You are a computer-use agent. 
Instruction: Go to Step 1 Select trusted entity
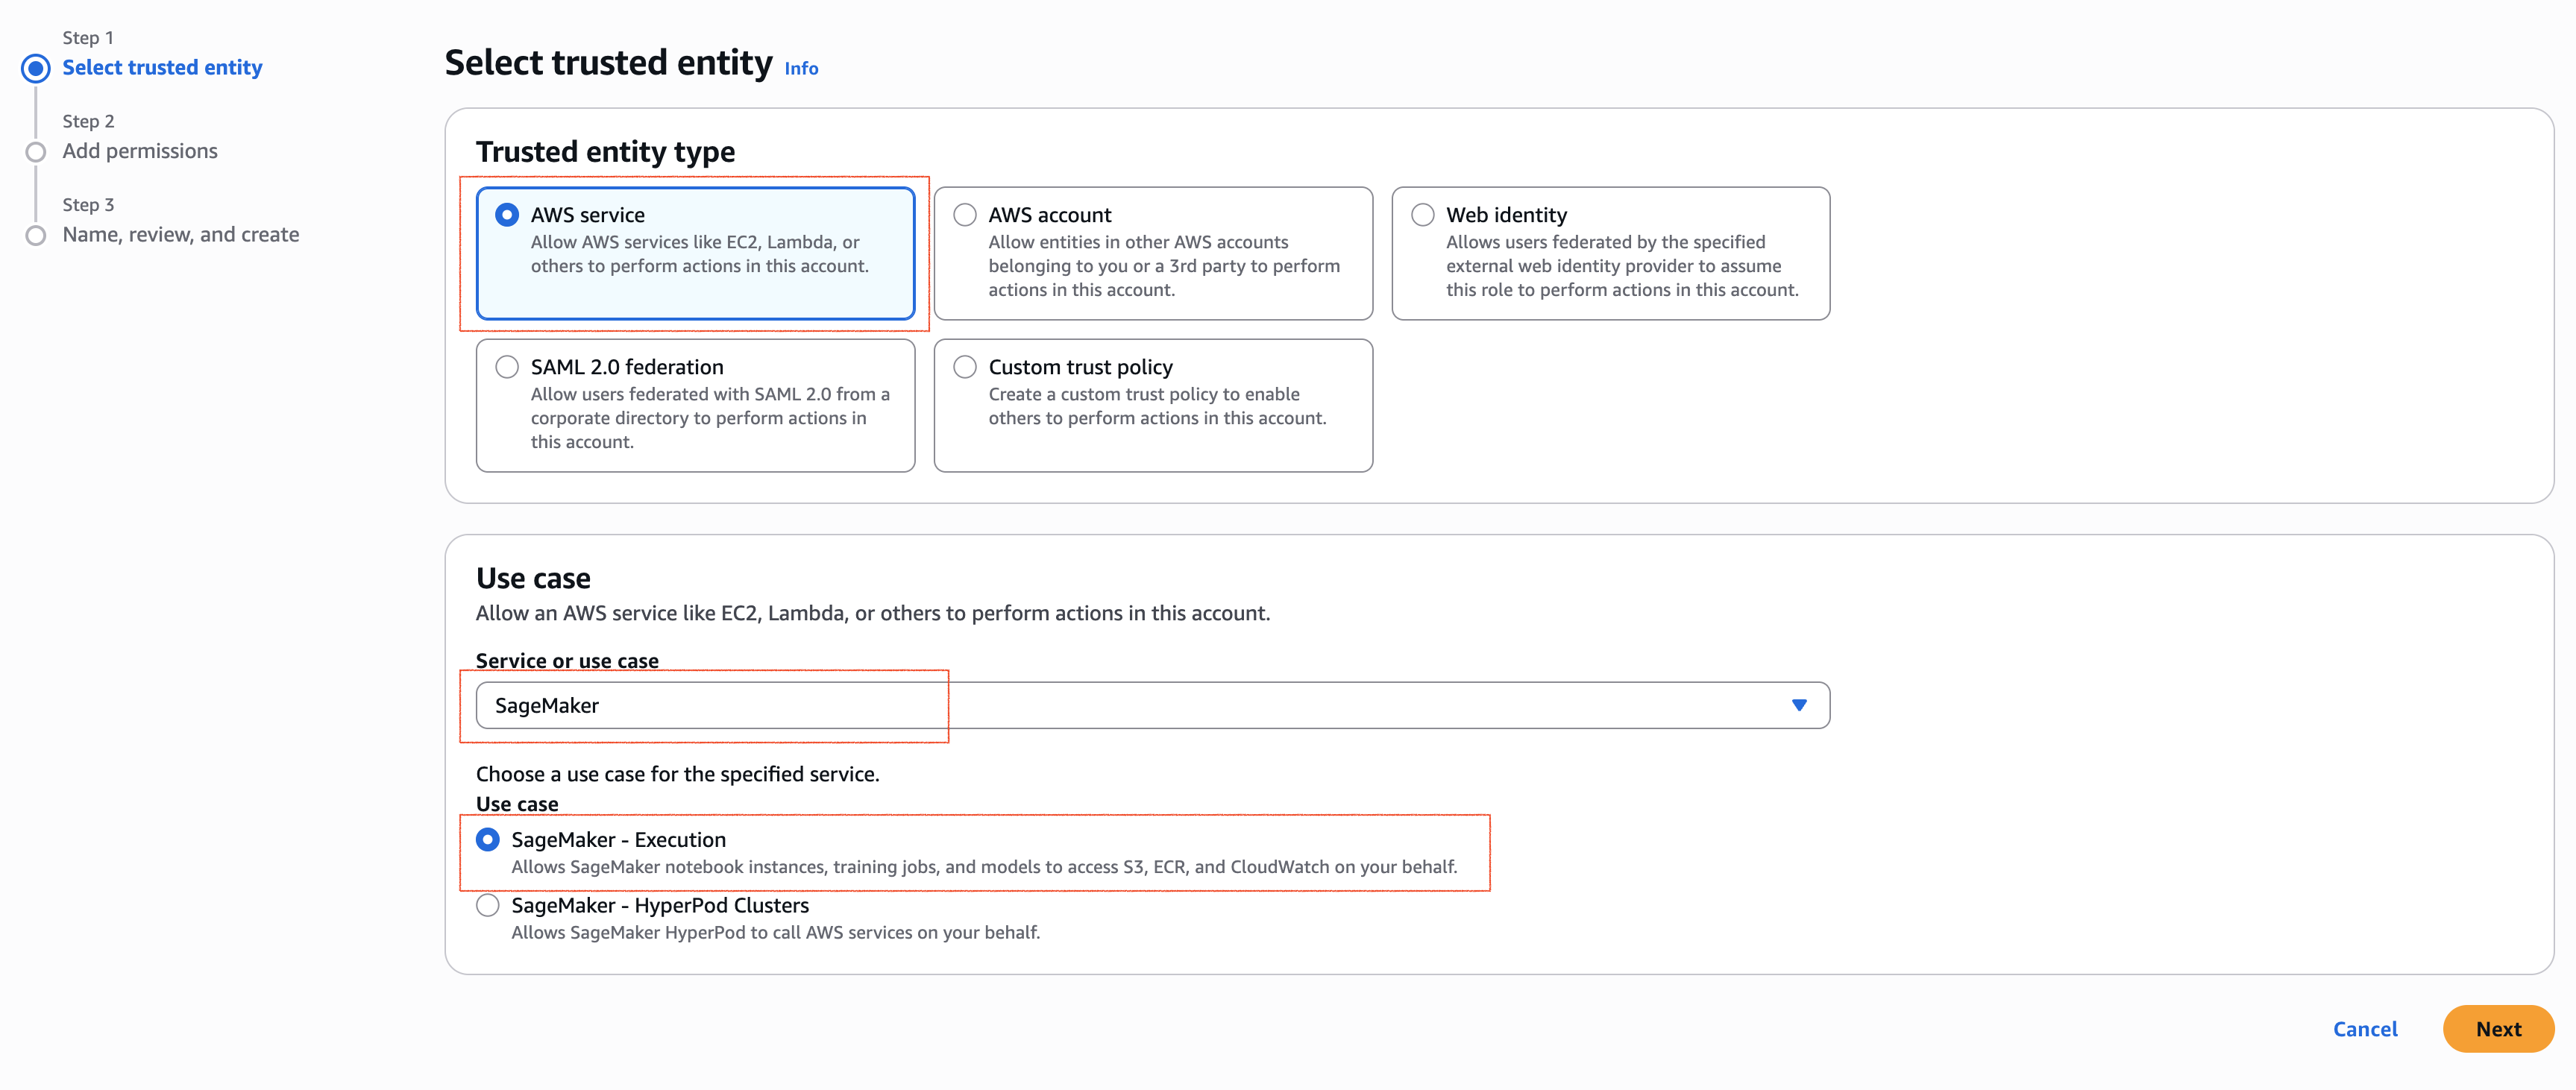pos(162,67)
